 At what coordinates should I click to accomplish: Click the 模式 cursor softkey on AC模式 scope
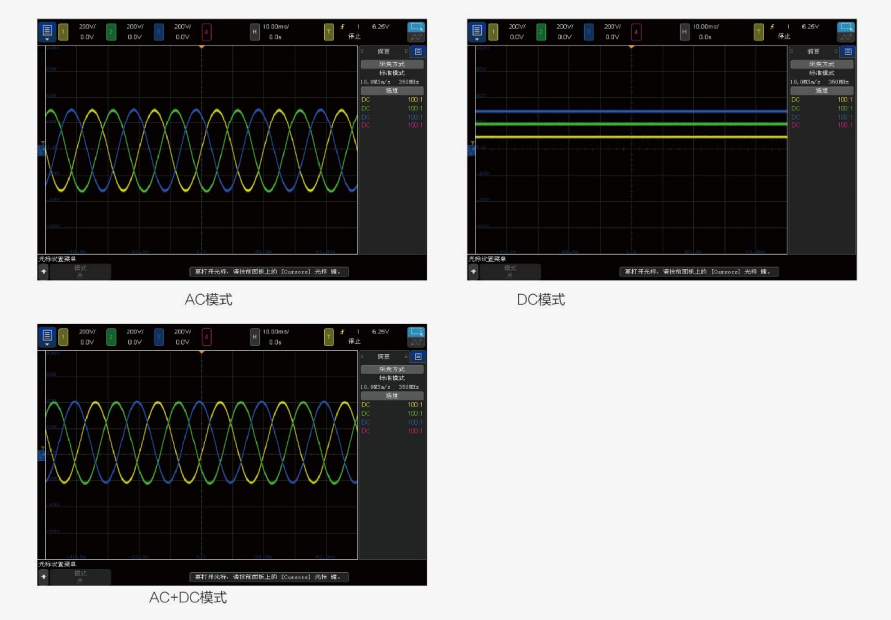click(80, 272)
